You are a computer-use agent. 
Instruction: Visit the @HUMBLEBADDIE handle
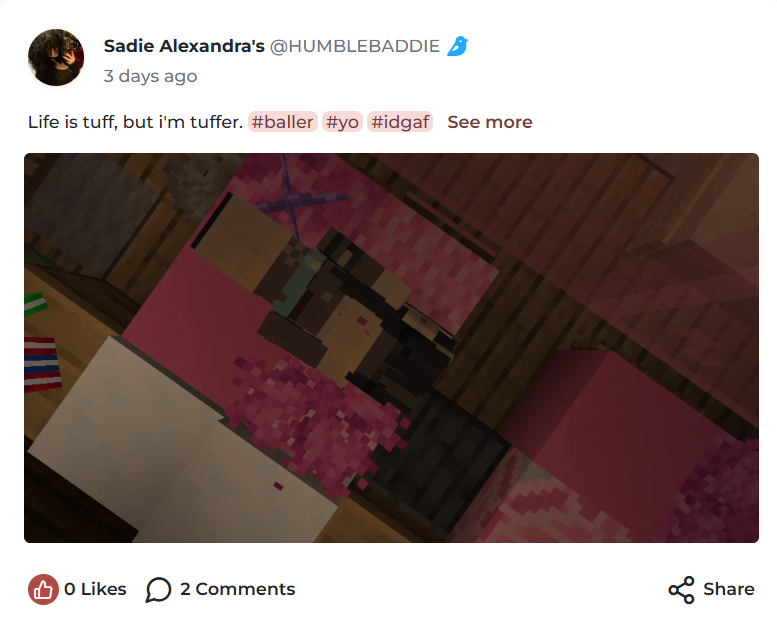point(355,46)
